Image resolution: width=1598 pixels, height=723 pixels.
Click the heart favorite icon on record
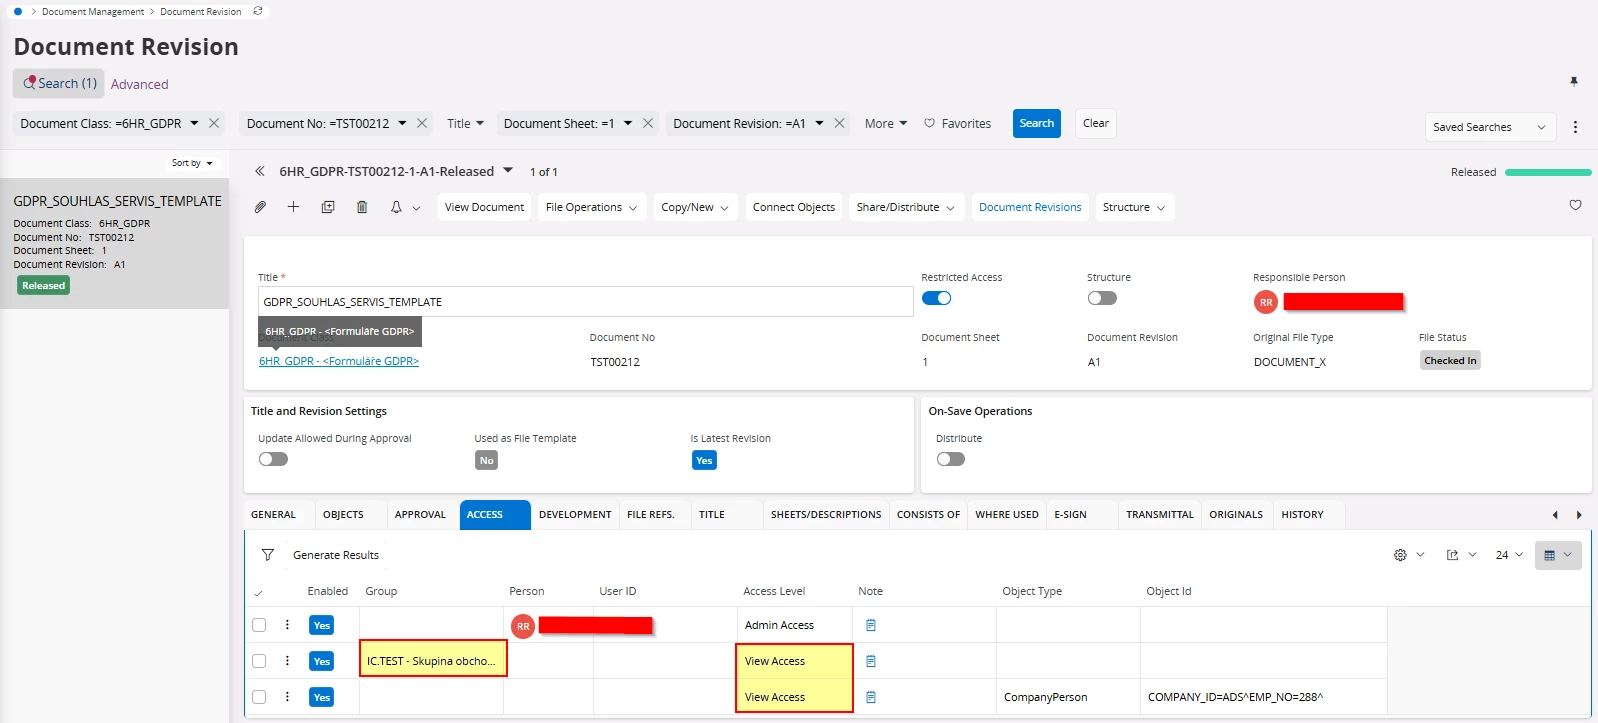coord(1575,205)
